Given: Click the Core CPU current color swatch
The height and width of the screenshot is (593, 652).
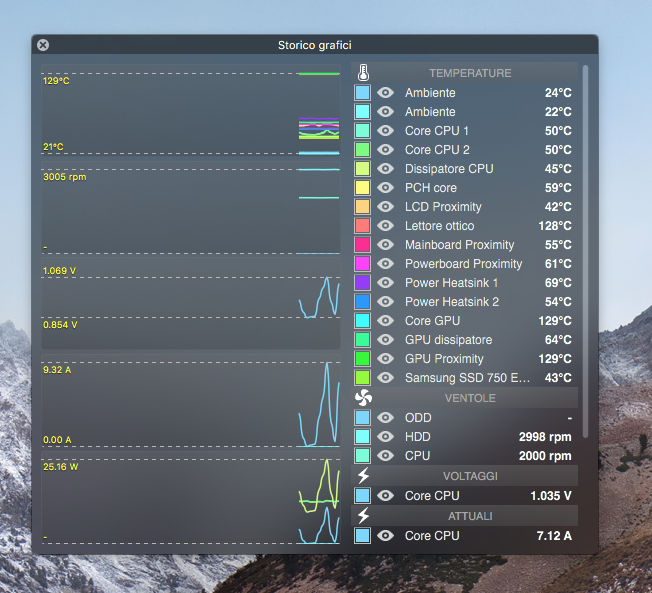Looking at the screenshot, I should tap(363, 536).
